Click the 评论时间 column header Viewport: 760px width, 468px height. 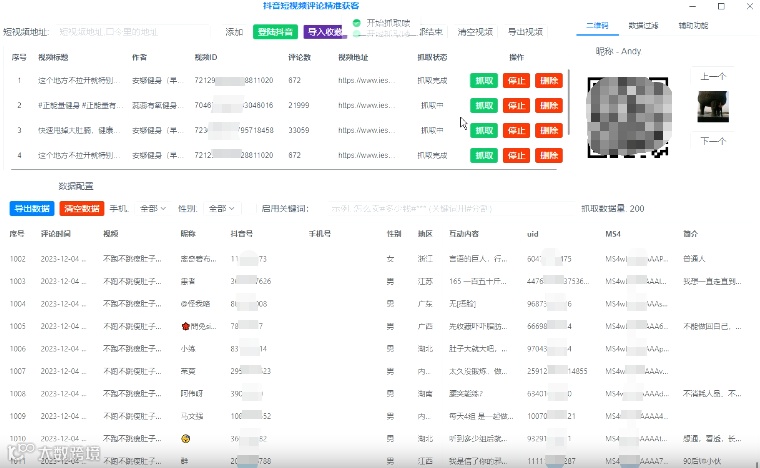click(56, 234)
